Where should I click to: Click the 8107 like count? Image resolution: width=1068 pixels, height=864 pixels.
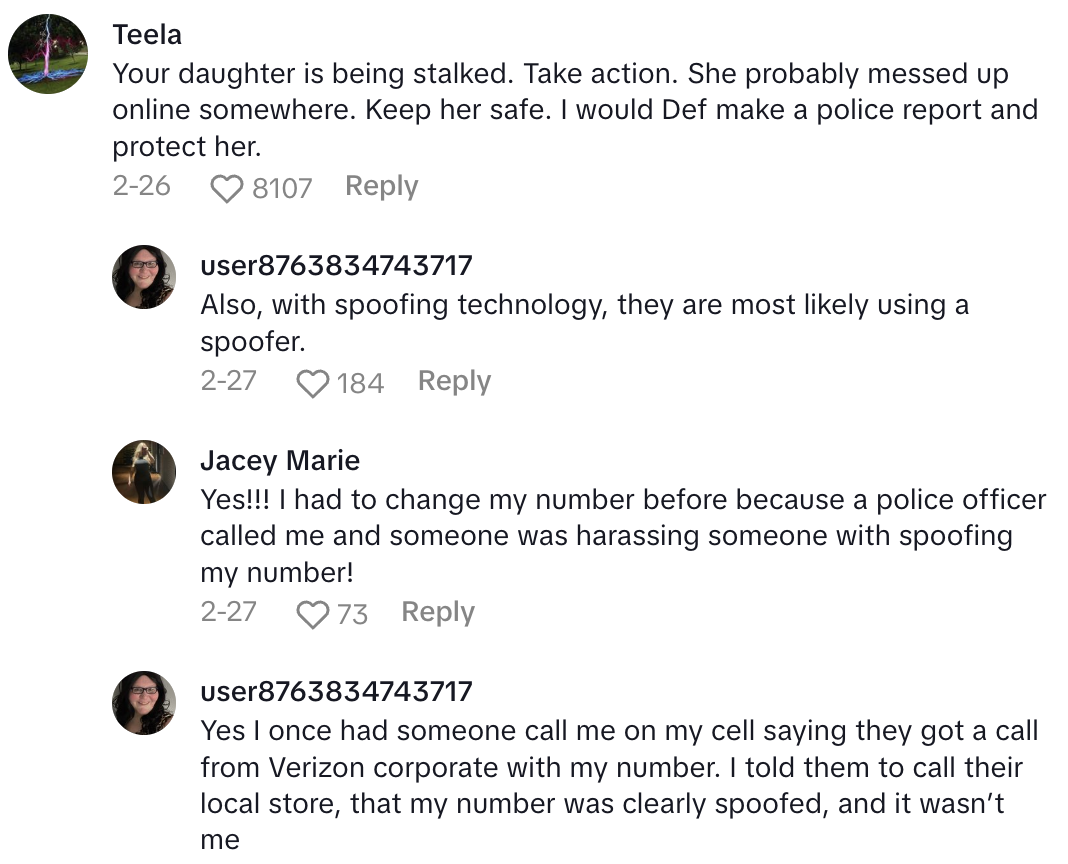click(x=282, y=188)
